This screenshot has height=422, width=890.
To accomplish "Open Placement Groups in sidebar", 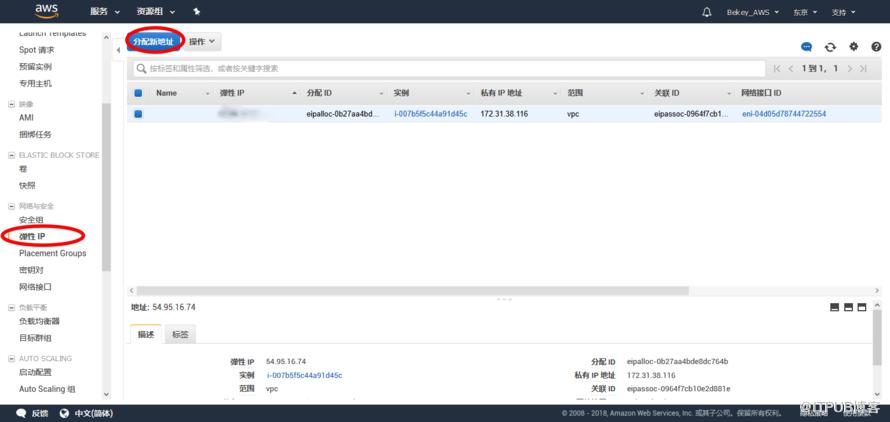I will click(x=53, y=253).
